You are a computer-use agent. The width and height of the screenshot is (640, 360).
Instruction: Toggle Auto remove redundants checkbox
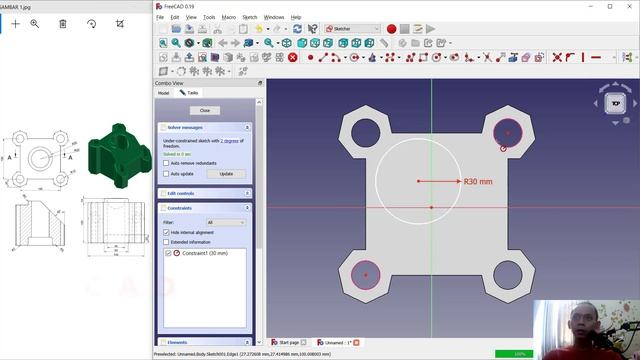click(x=166, y=163)
